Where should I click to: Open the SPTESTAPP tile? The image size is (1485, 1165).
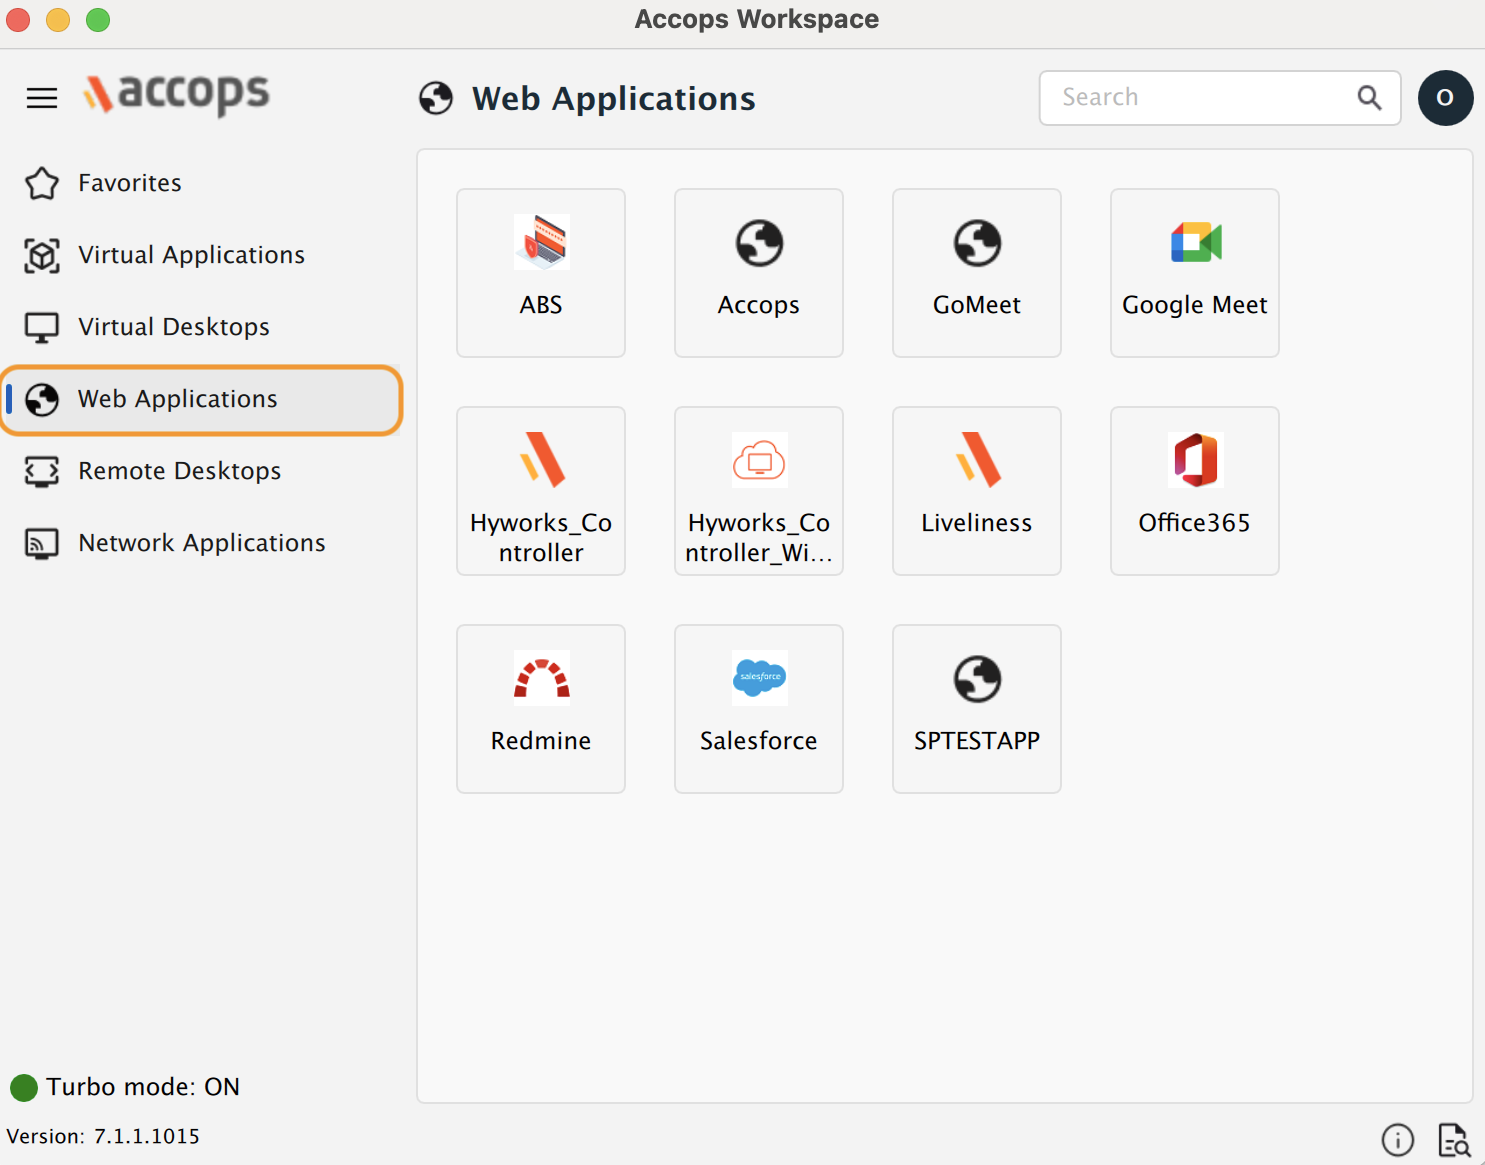point(976,708)
